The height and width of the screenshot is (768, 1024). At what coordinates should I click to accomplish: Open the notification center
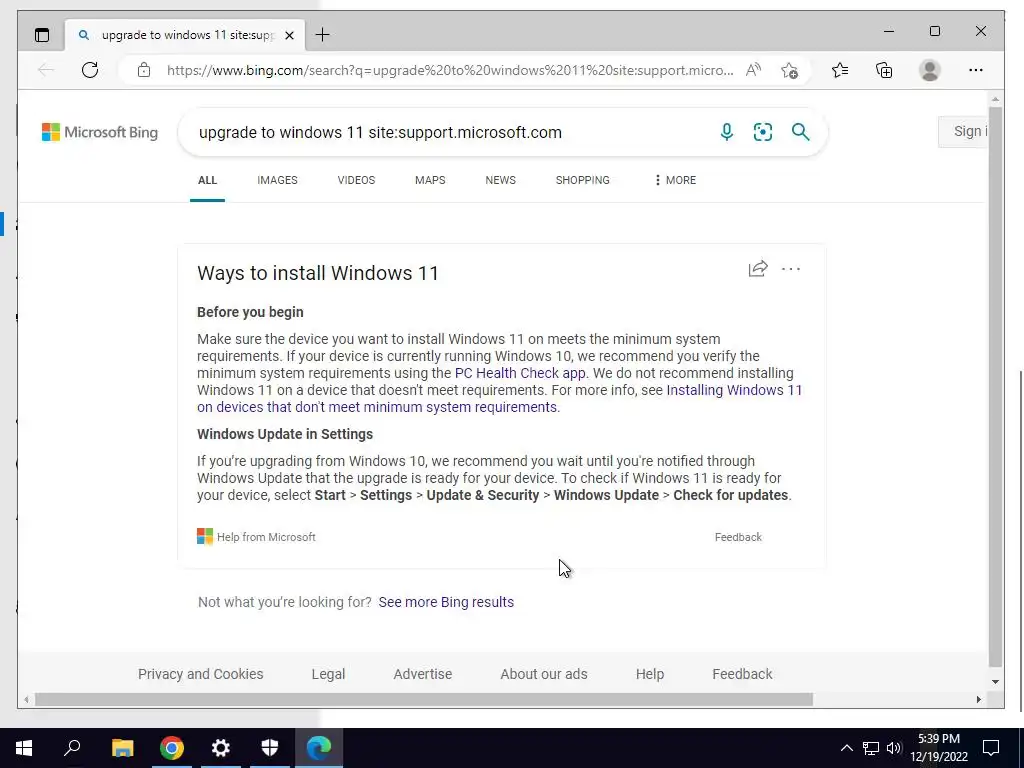coord(991,748)
